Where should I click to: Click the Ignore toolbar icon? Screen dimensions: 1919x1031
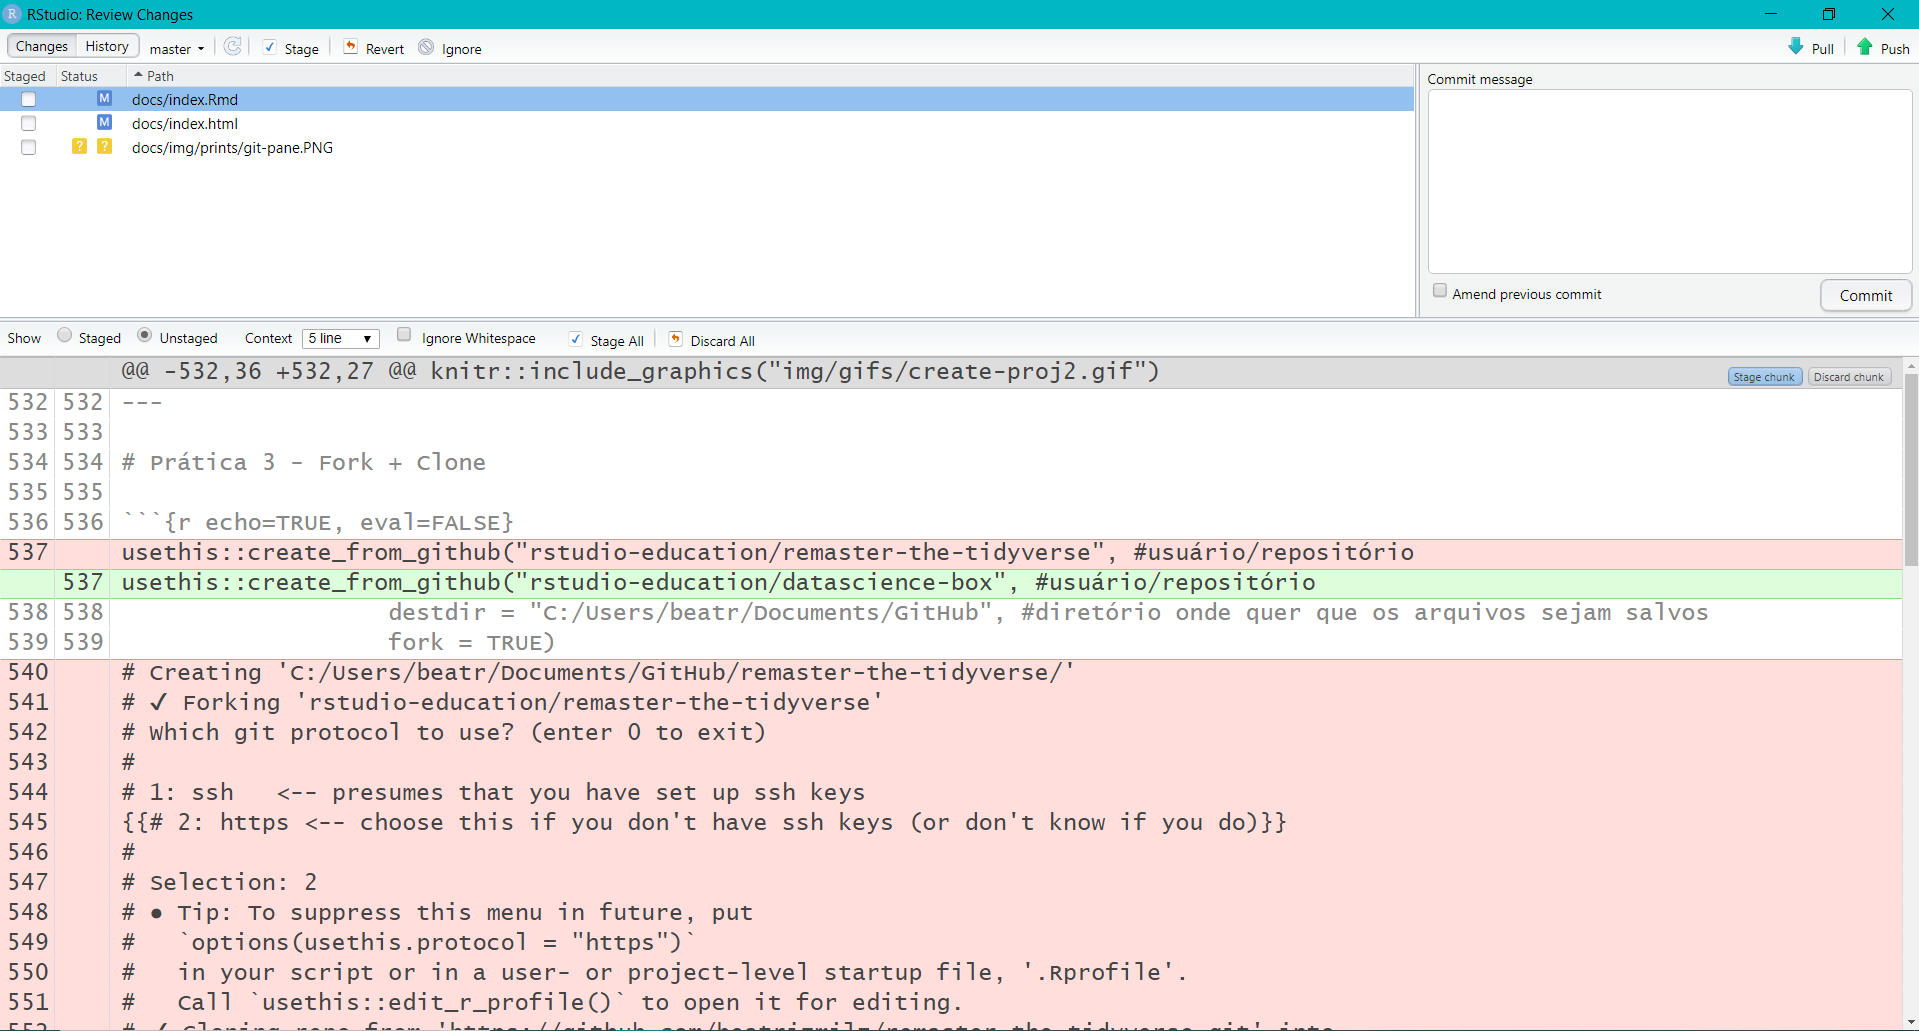point(427,47)
